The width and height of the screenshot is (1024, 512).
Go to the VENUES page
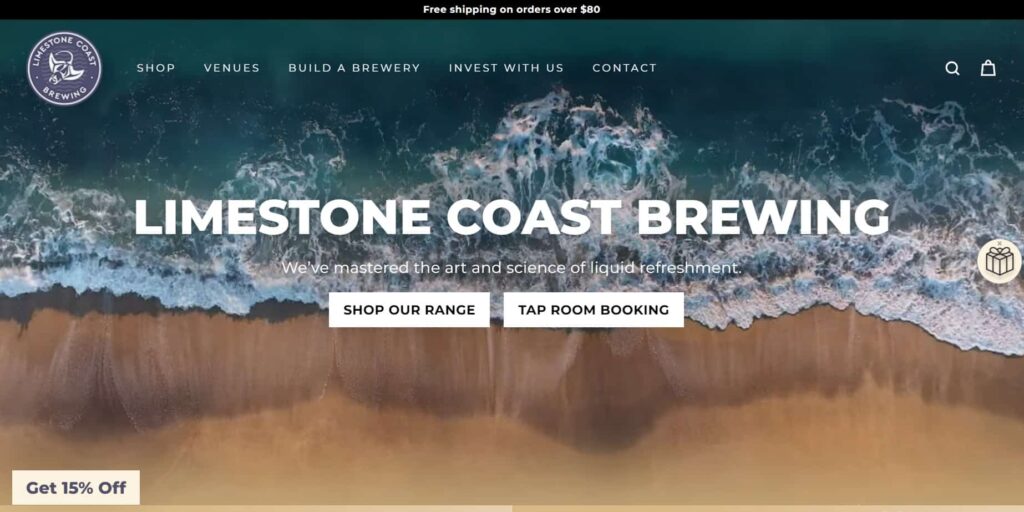[x=232, y=68]
